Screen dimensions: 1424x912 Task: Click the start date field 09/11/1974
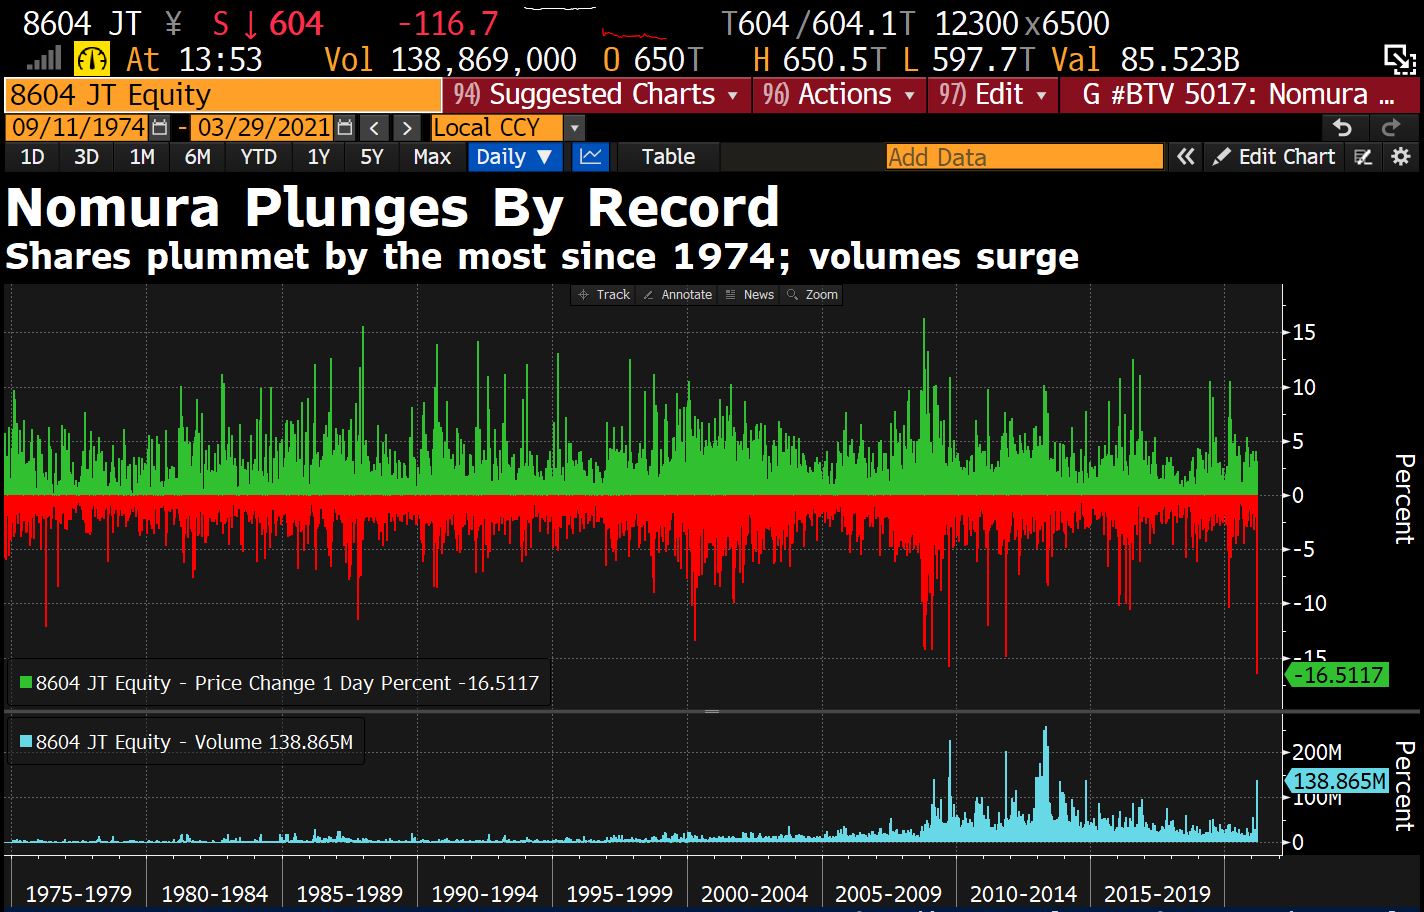coord(78,128)
